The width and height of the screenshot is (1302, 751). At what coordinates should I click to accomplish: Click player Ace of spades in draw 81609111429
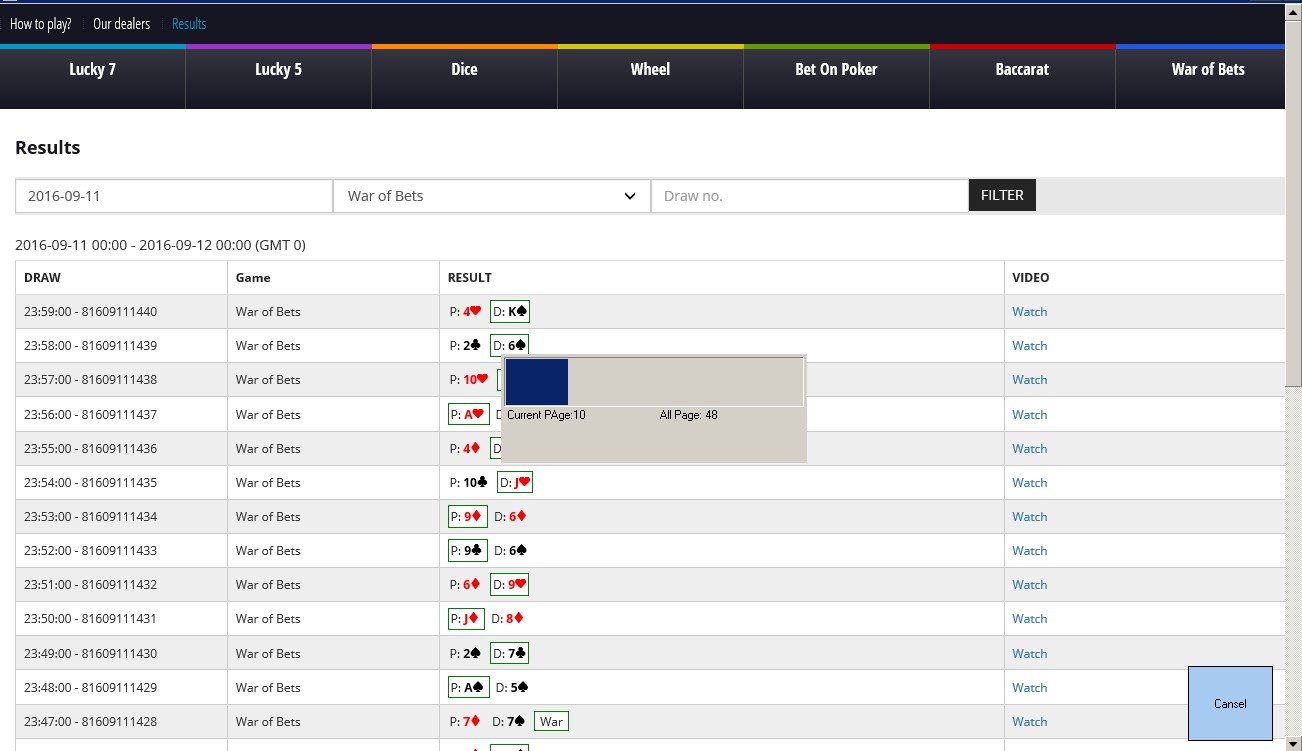point(469,688)
